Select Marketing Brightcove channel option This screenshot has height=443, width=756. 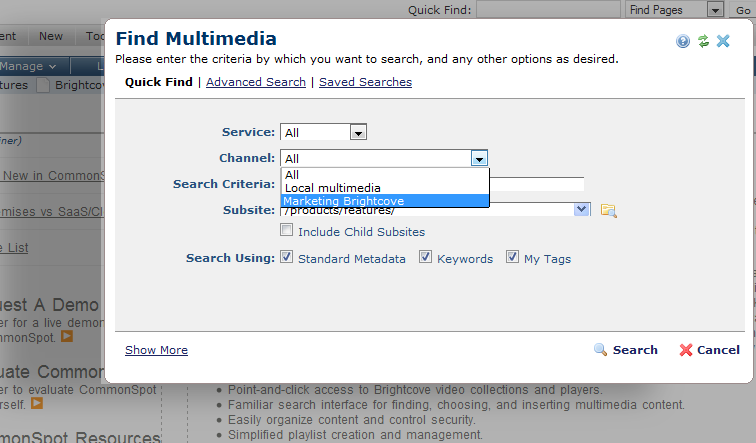coord(385,201)
